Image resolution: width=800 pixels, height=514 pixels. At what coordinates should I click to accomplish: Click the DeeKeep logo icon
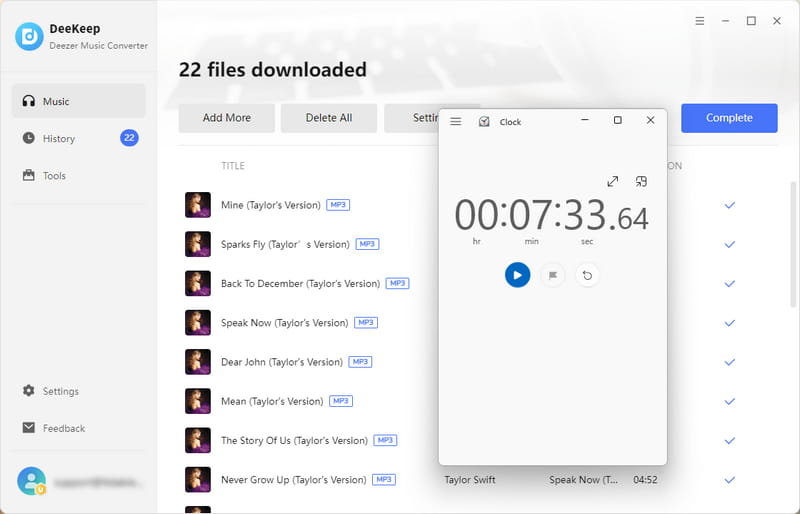coord(29,36)
